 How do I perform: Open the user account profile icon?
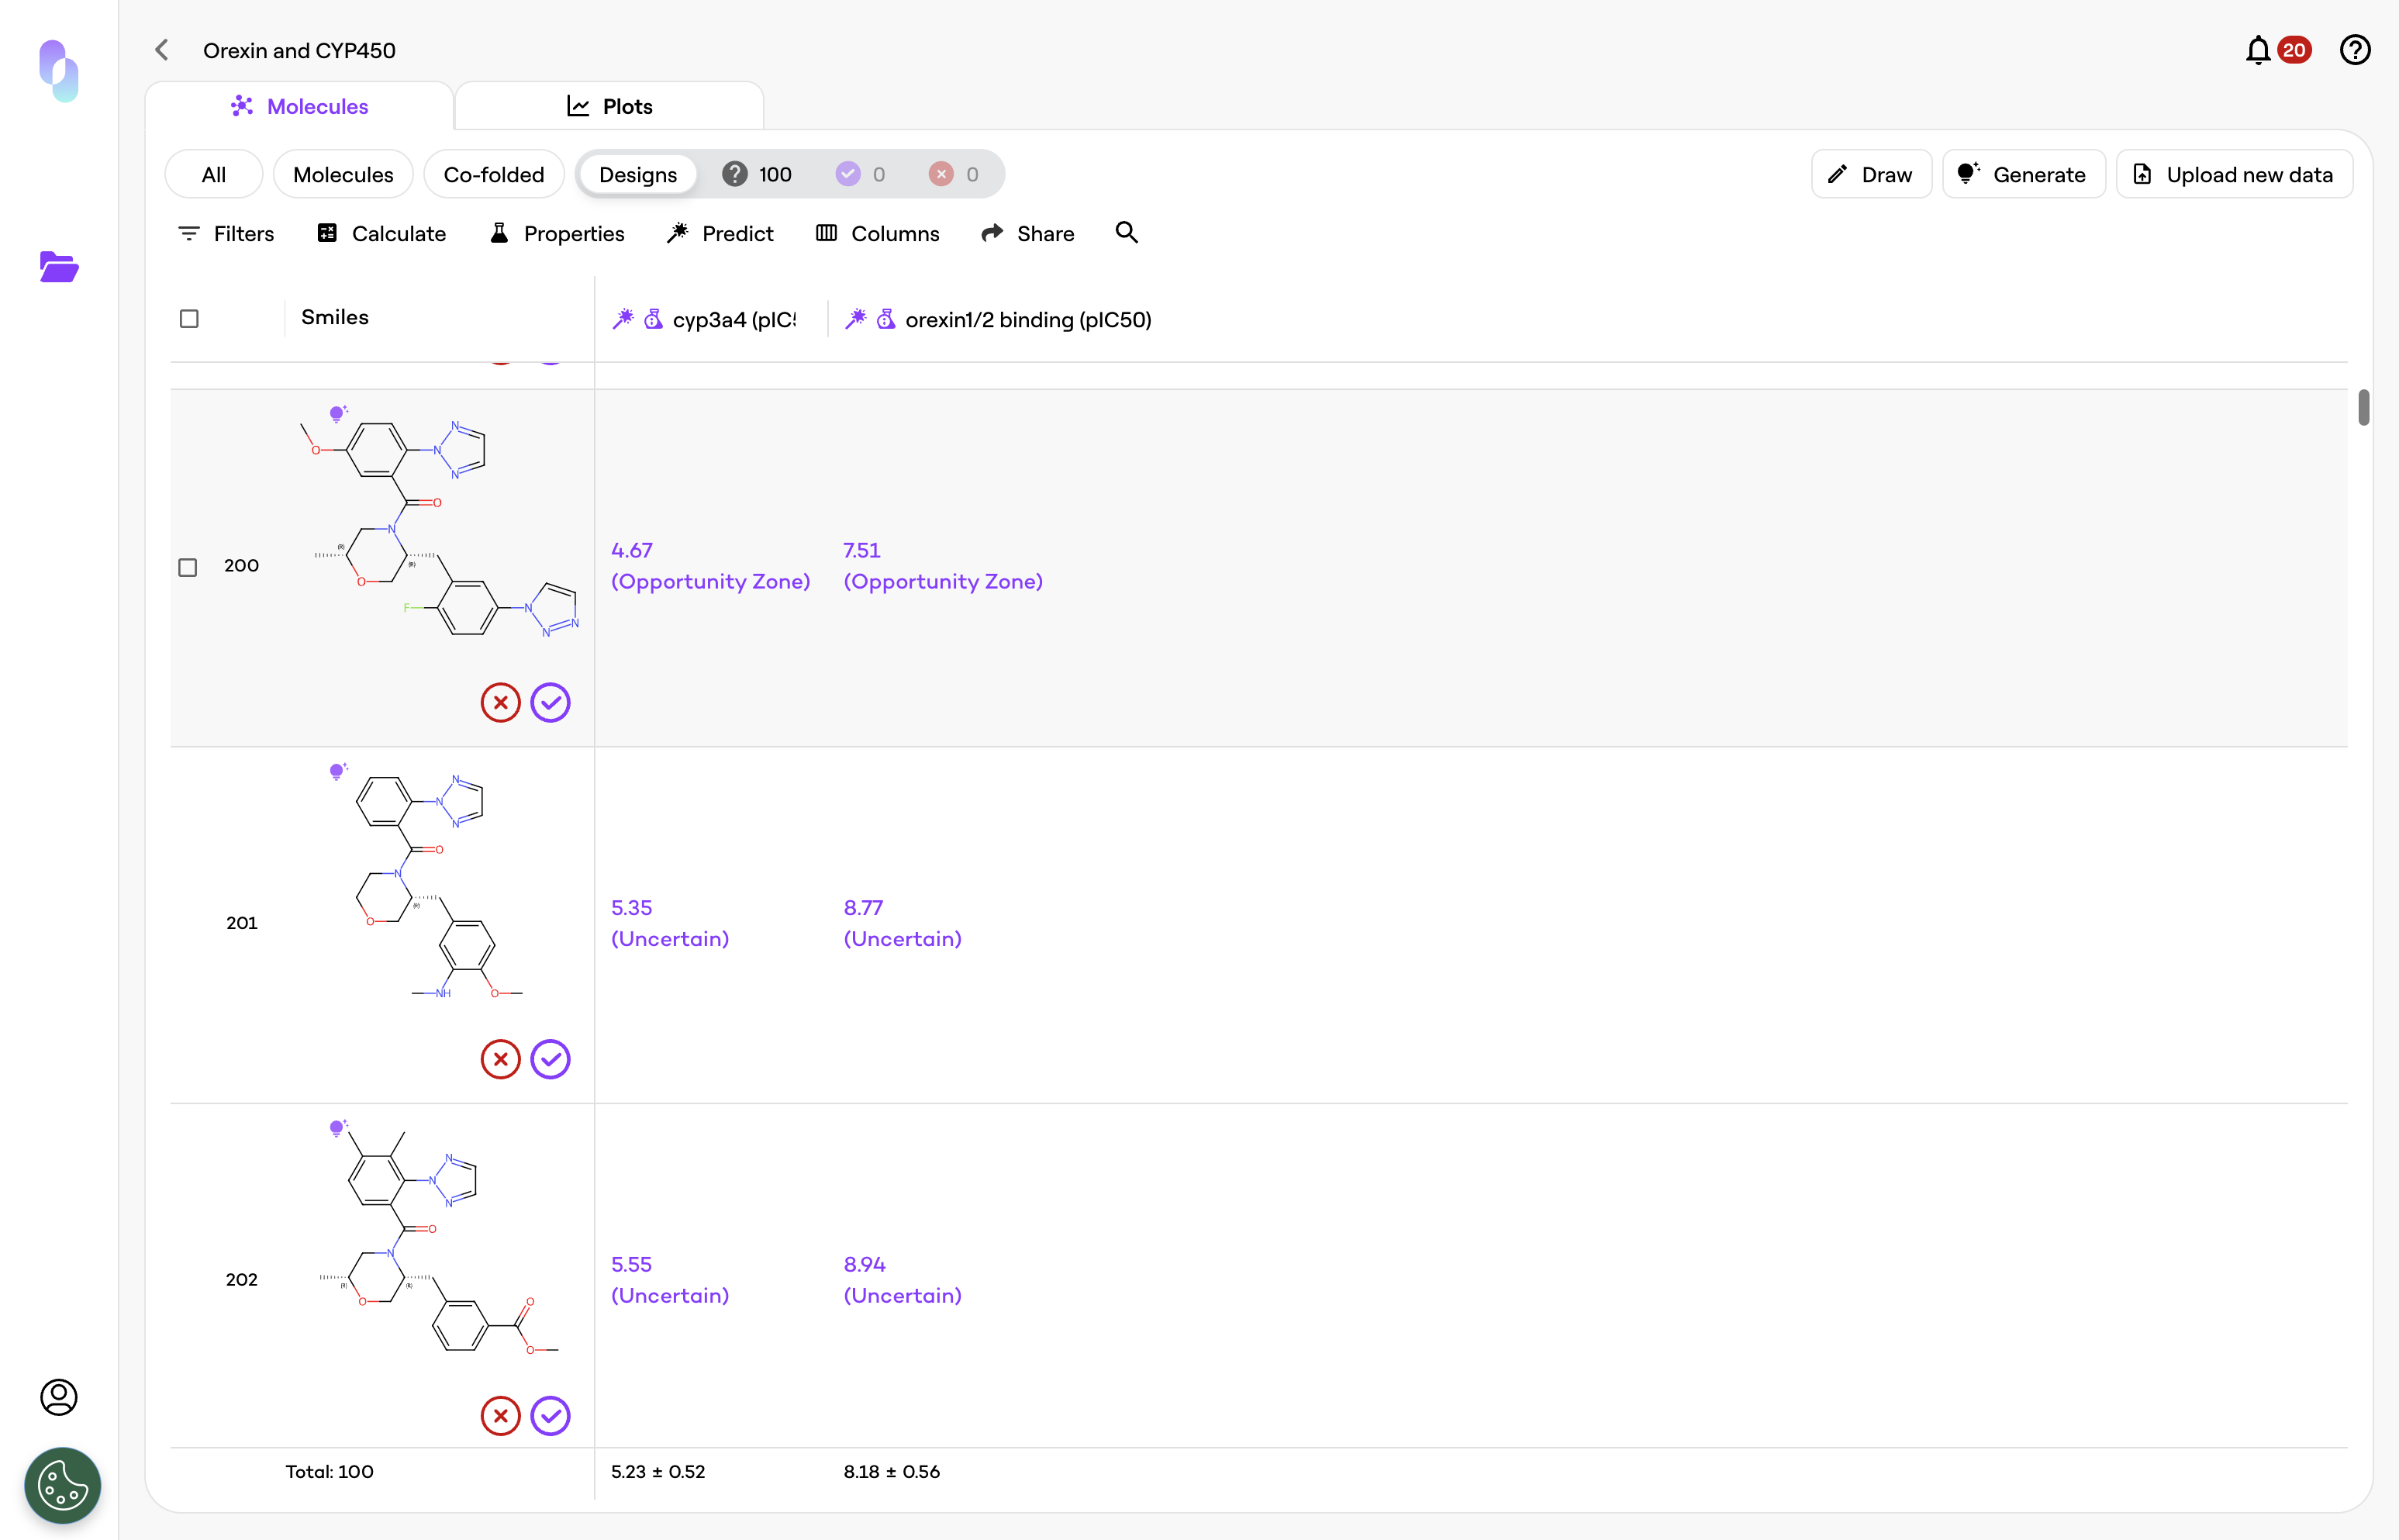(x=59, y=1396)
